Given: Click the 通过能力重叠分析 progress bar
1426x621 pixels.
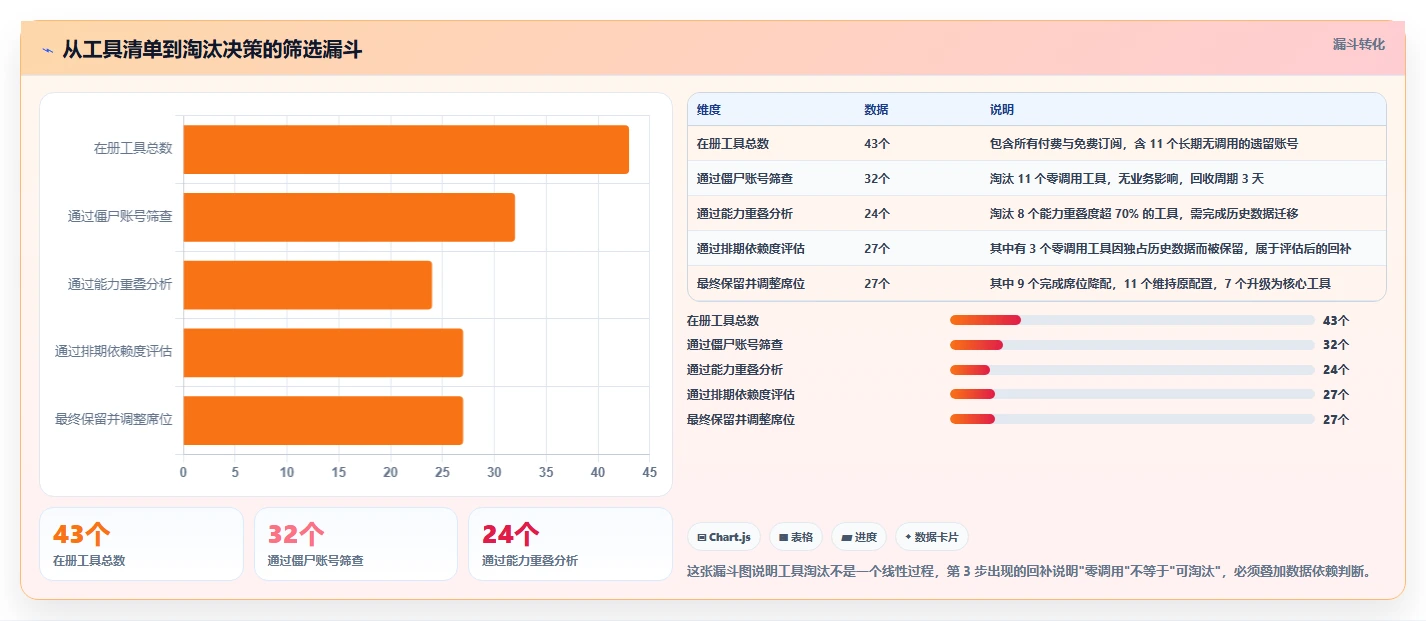Looking at the screenshot, I should click(1132, 370).
